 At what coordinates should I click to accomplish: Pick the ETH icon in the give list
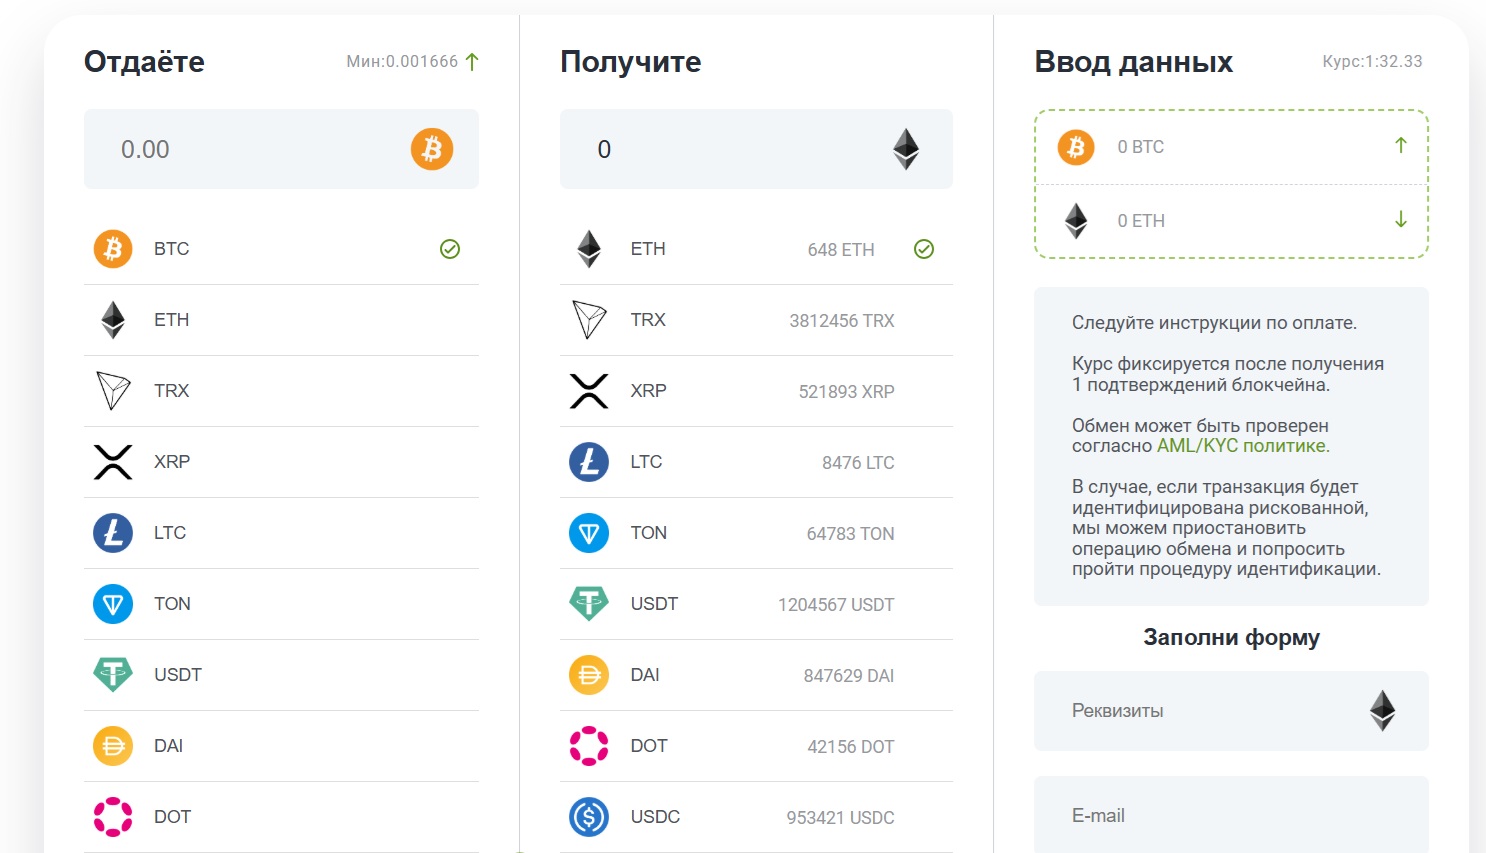[x=113, y=320]
